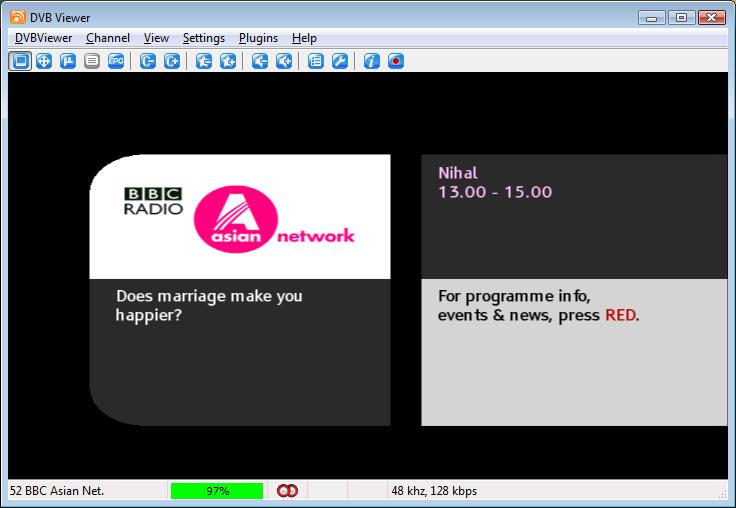Click the '48 khz, 128 kbps' status text

434,491
